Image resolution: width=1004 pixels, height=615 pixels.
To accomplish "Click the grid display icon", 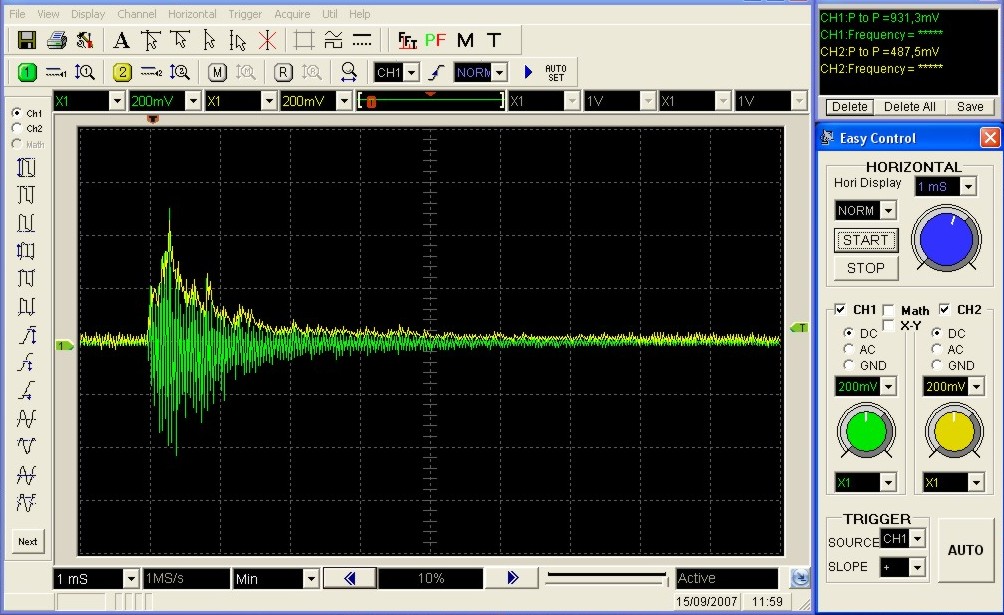I will [304, 40].
